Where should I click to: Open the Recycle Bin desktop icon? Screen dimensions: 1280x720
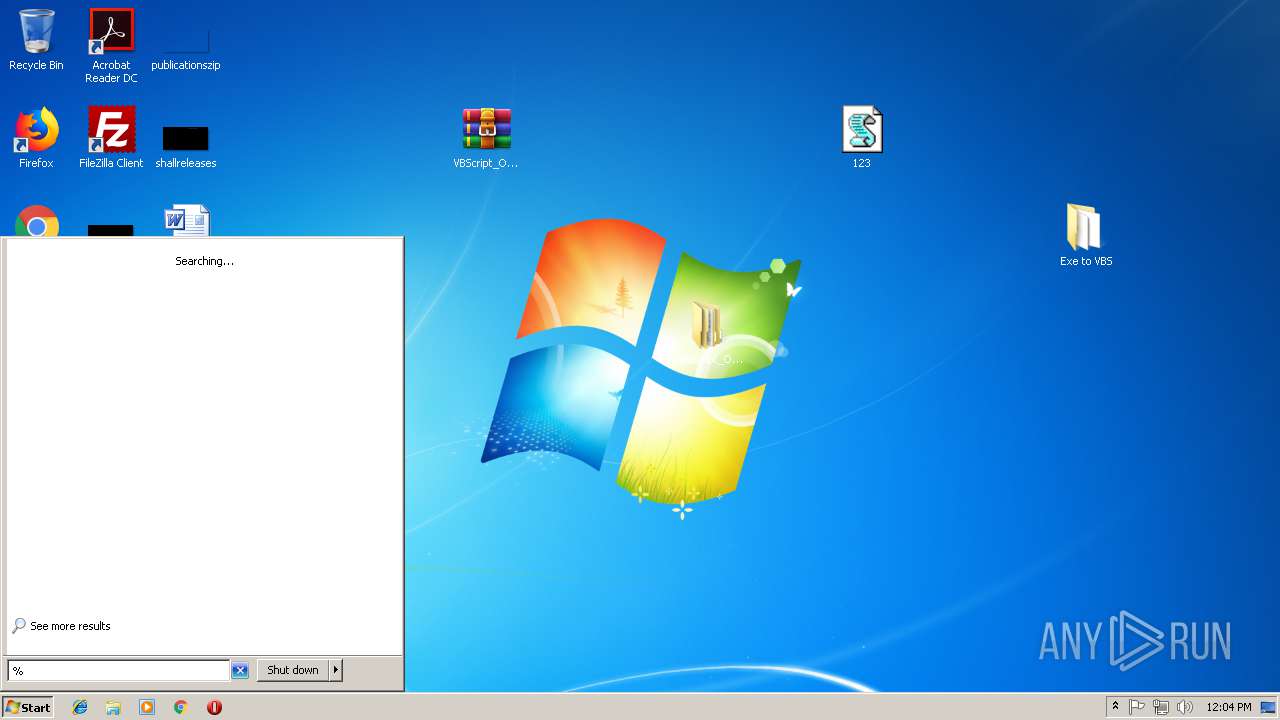pos(36,40)
